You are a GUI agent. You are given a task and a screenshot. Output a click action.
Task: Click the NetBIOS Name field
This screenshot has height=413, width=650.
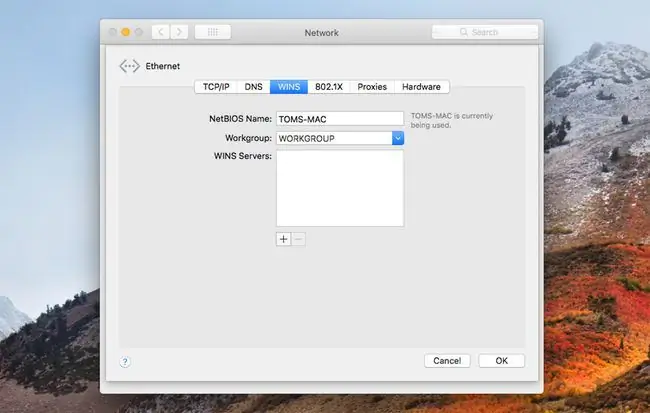(340, 119)
